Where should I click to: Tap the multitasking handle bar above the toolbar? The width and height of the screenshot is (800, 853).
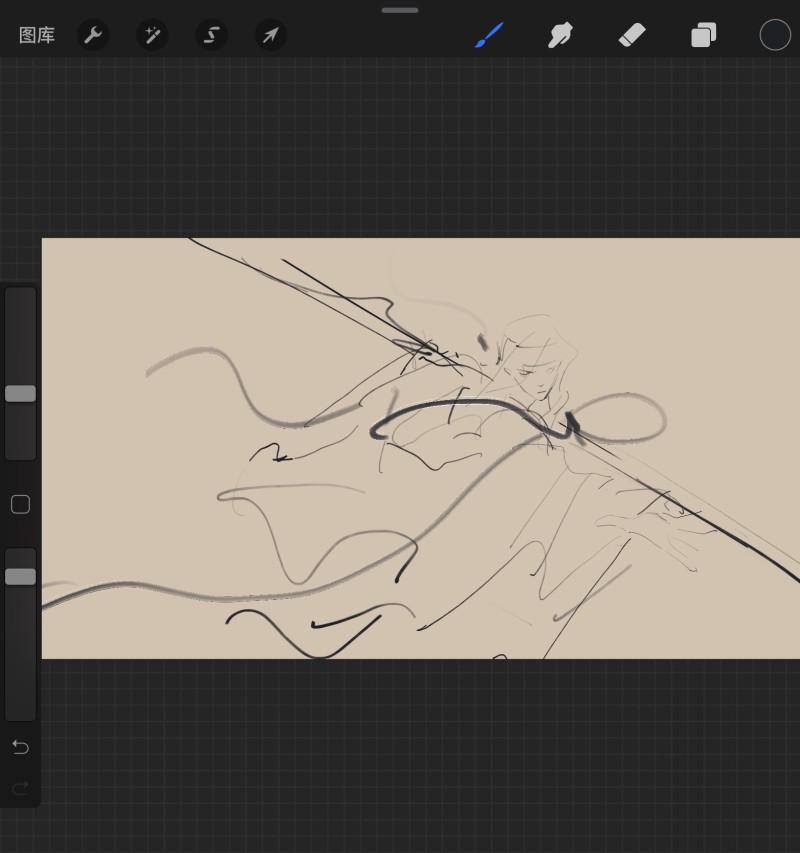click(400, 10)
